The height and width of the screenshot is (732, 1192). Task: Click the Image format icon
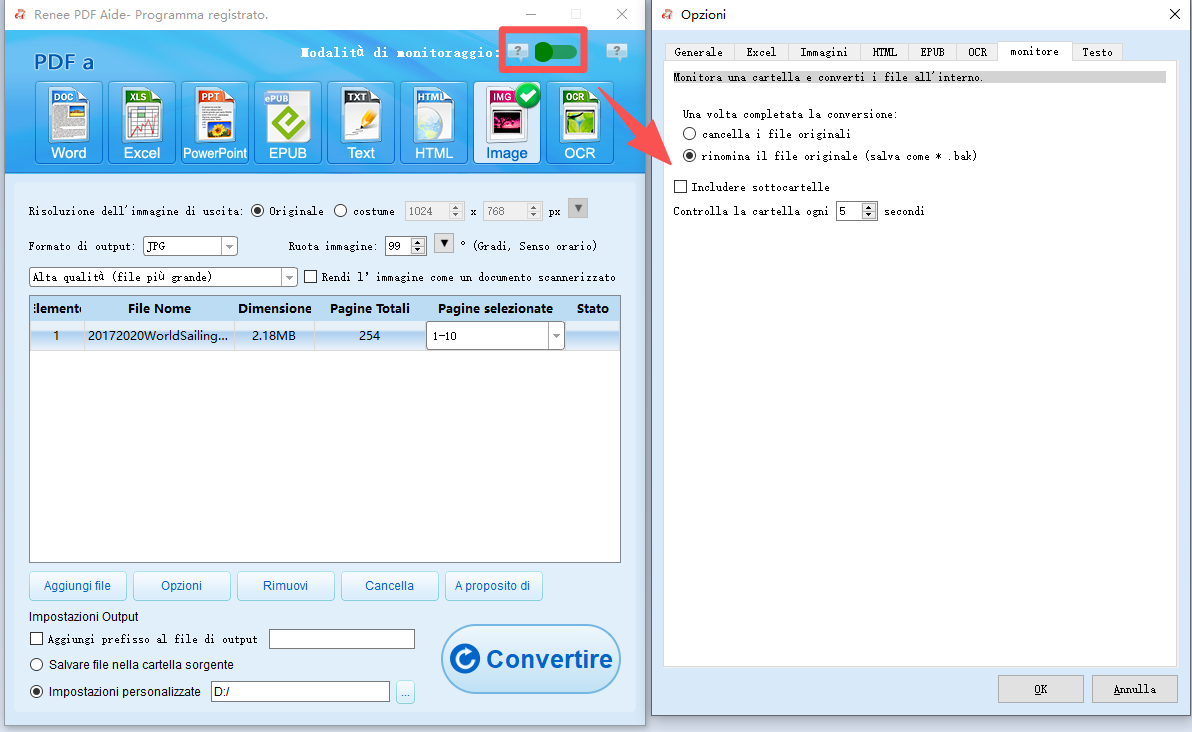[x=507, y=122]
